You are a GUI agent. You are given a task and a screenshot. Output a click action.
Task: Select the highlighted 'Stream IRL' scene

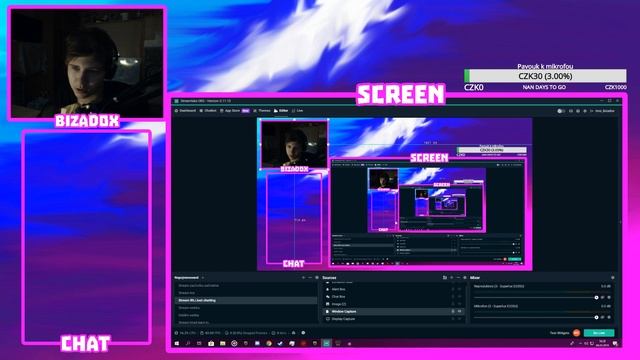(246, 300)
